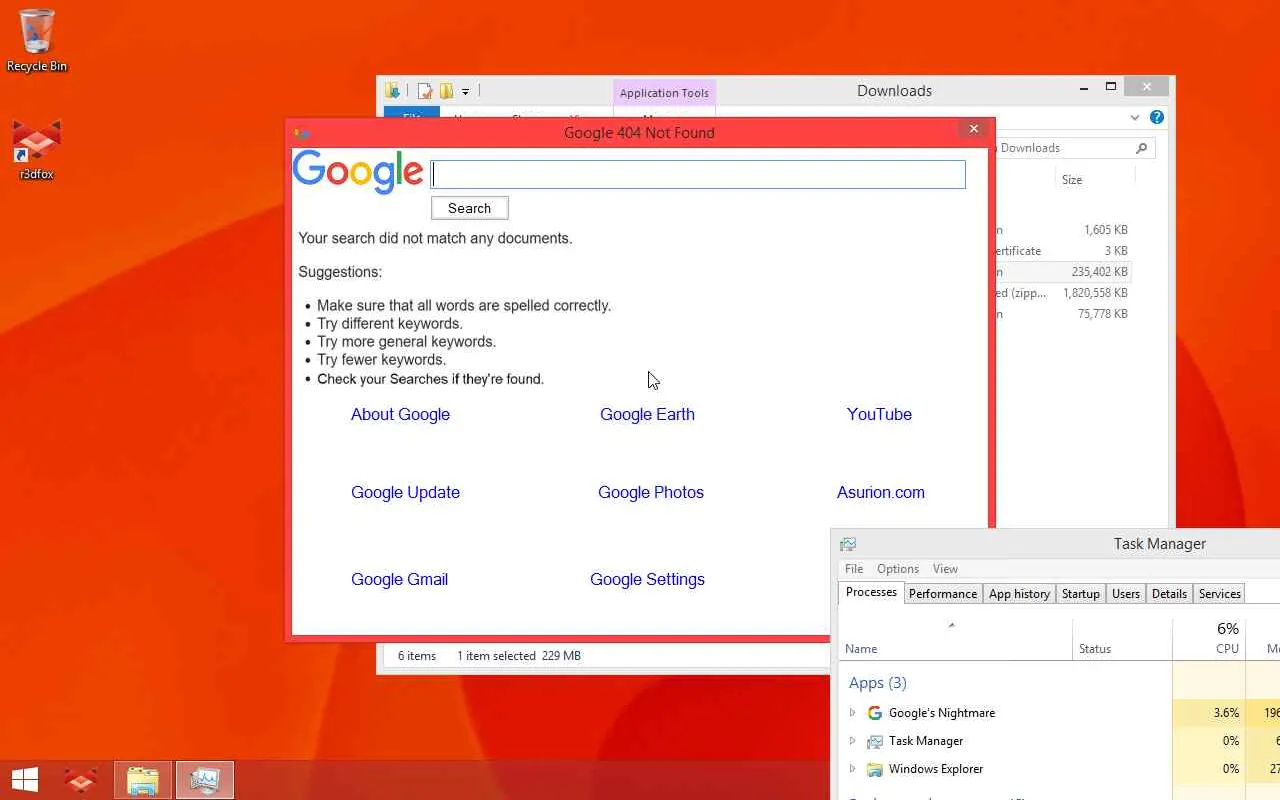Click the 1,605 KB size cell
1280x800 pixels.
pyautogui.click(x=1106, y=230)
